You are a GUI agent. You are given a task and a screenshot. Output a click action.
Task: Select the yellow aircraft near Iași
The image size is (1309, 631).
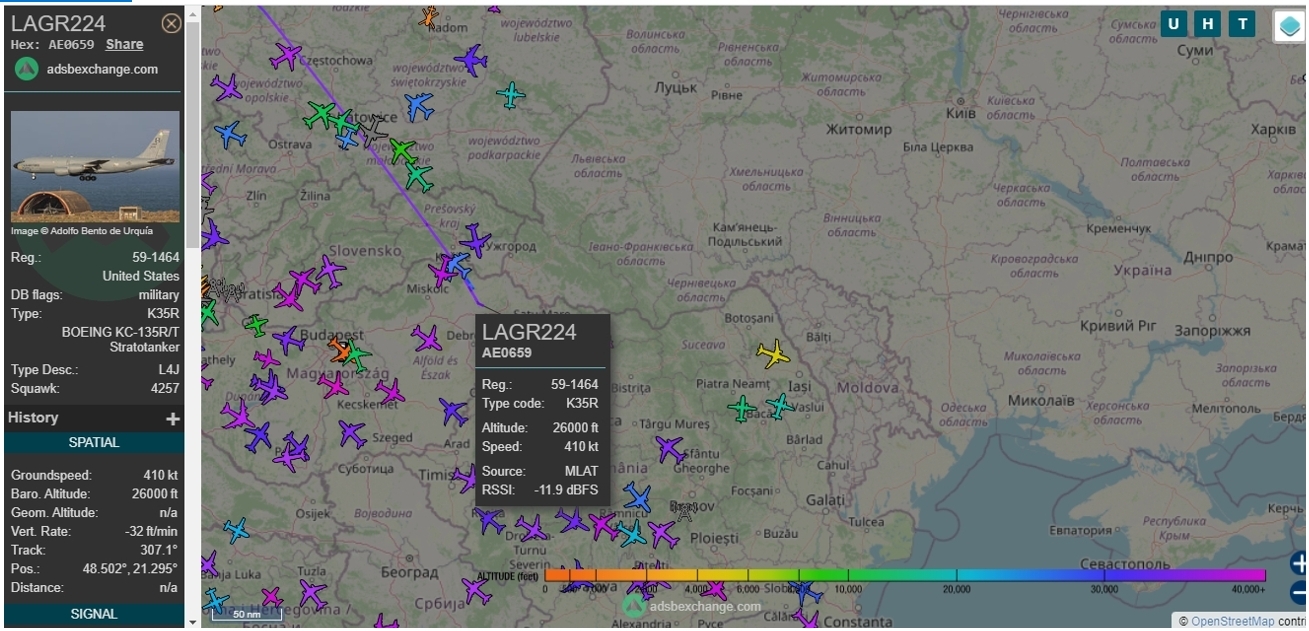pyautogui.click(x=772, y=353)
